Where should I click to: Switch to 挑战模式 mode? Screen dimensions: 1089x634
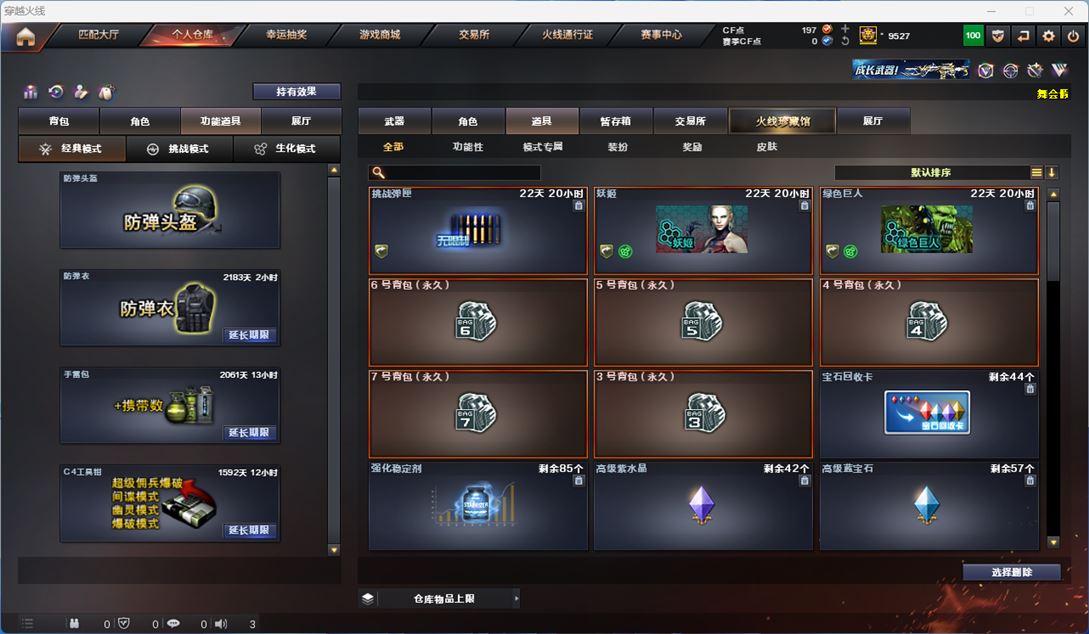click(179, 149)
